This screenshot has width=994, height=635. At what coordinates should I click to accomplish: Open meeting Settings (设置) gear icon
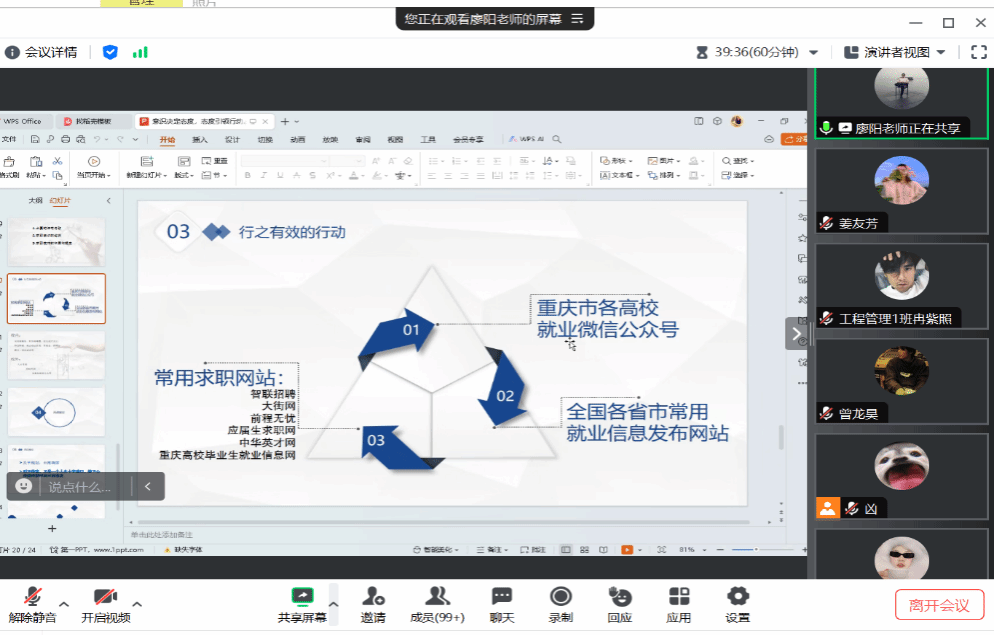(x=738, y=598)
